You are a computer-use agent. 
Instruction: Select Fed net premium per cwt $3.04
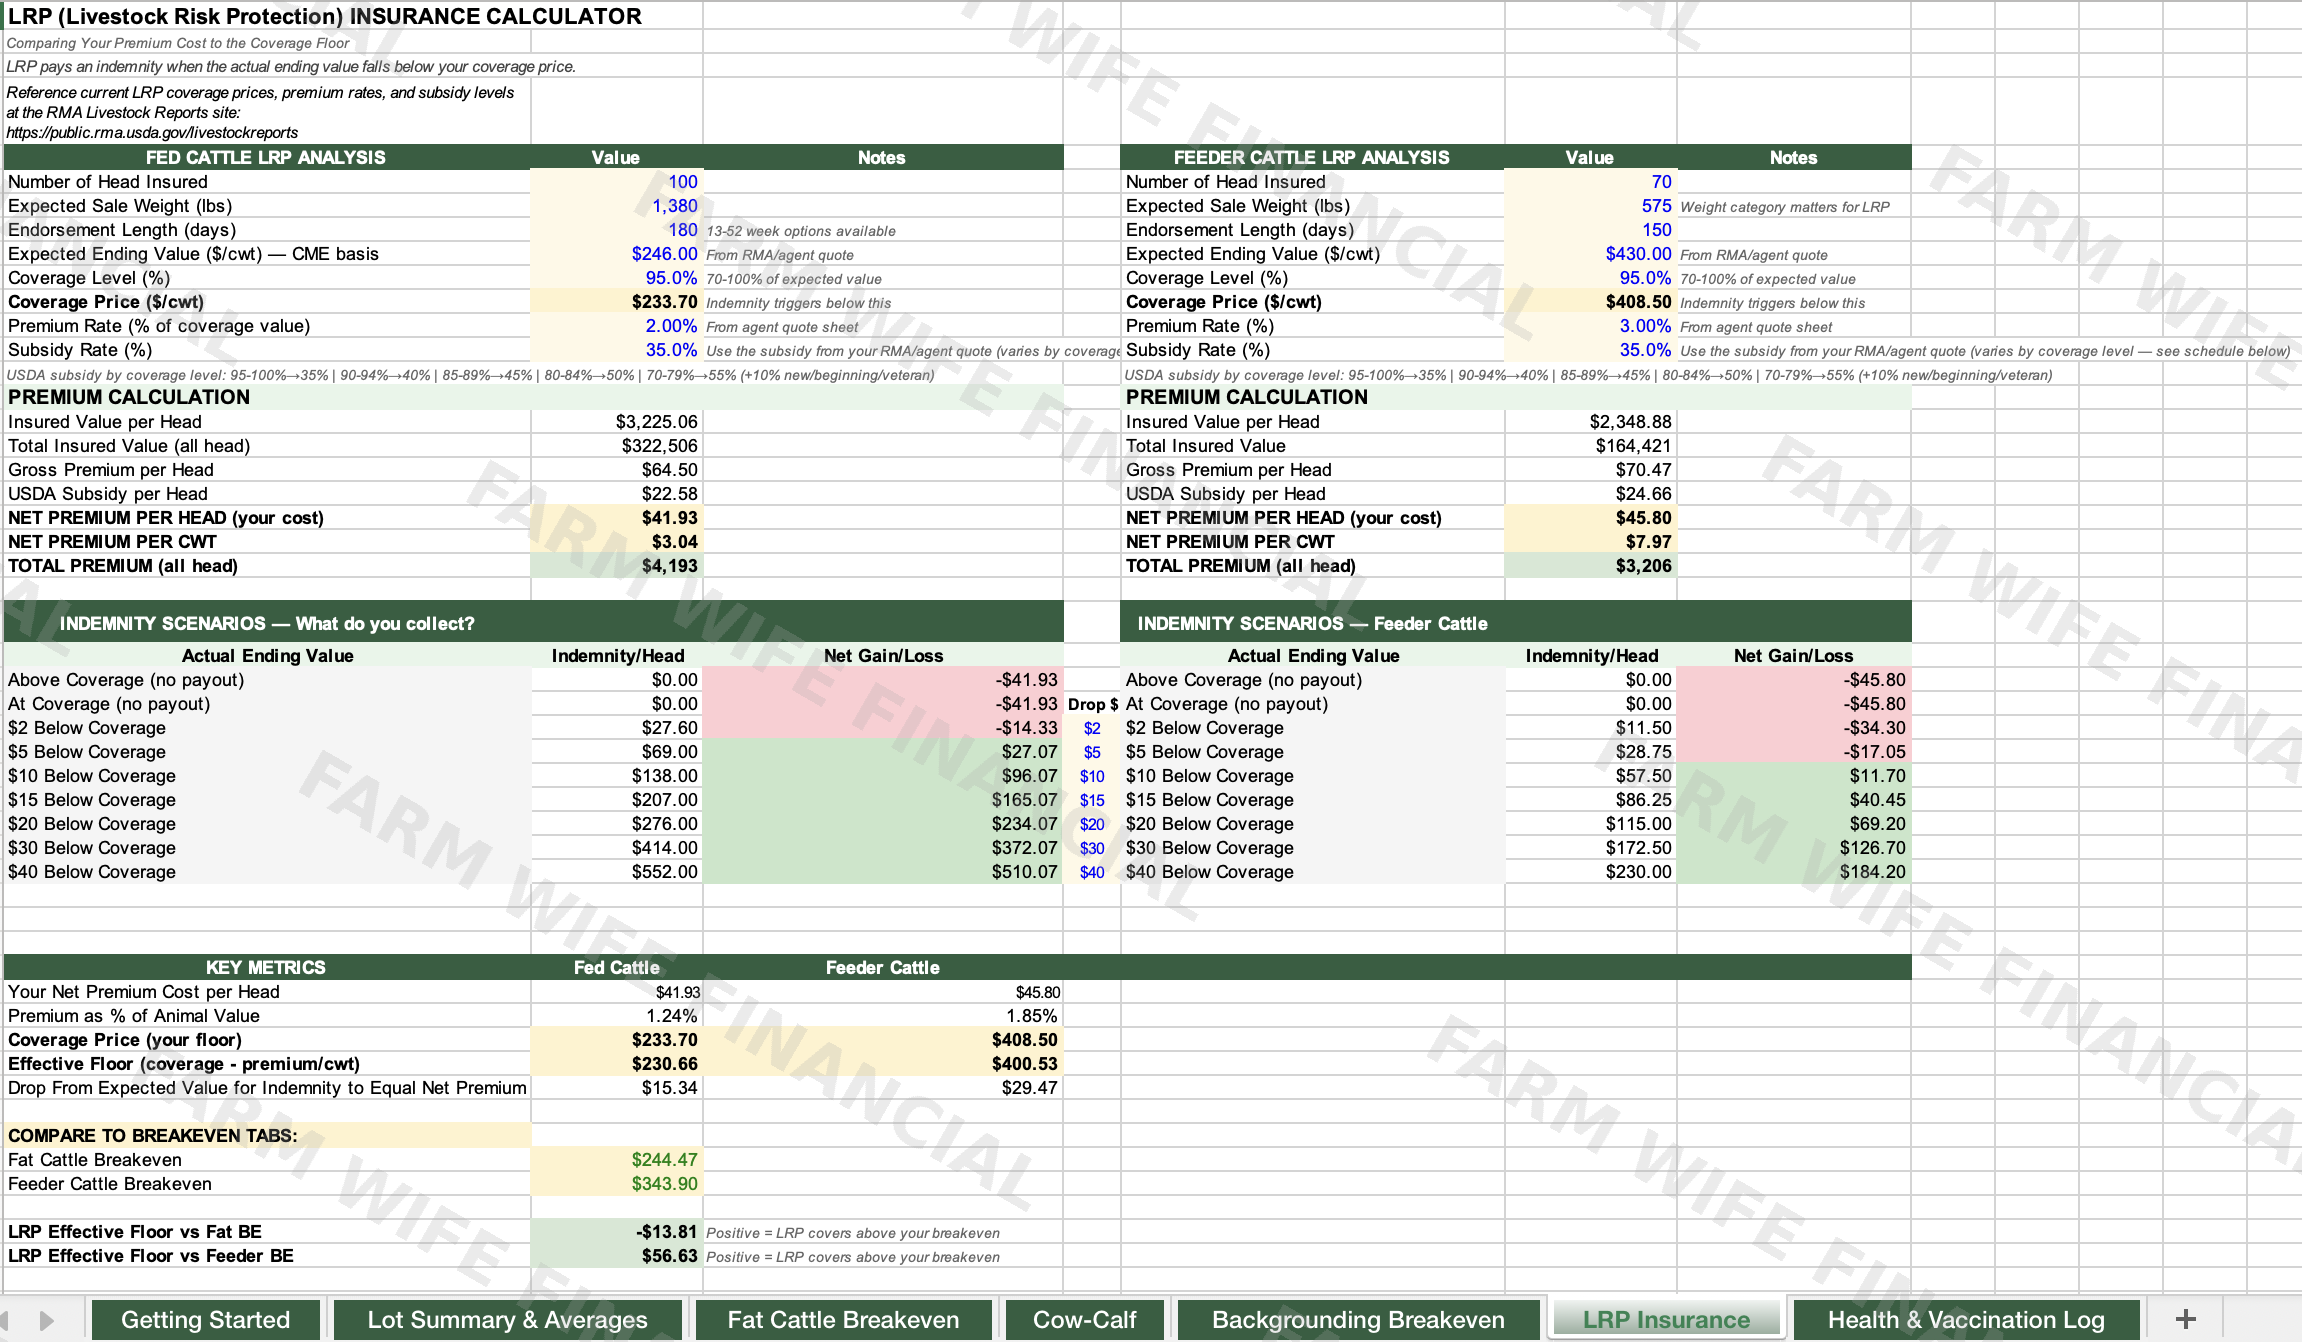click(617, 542)
